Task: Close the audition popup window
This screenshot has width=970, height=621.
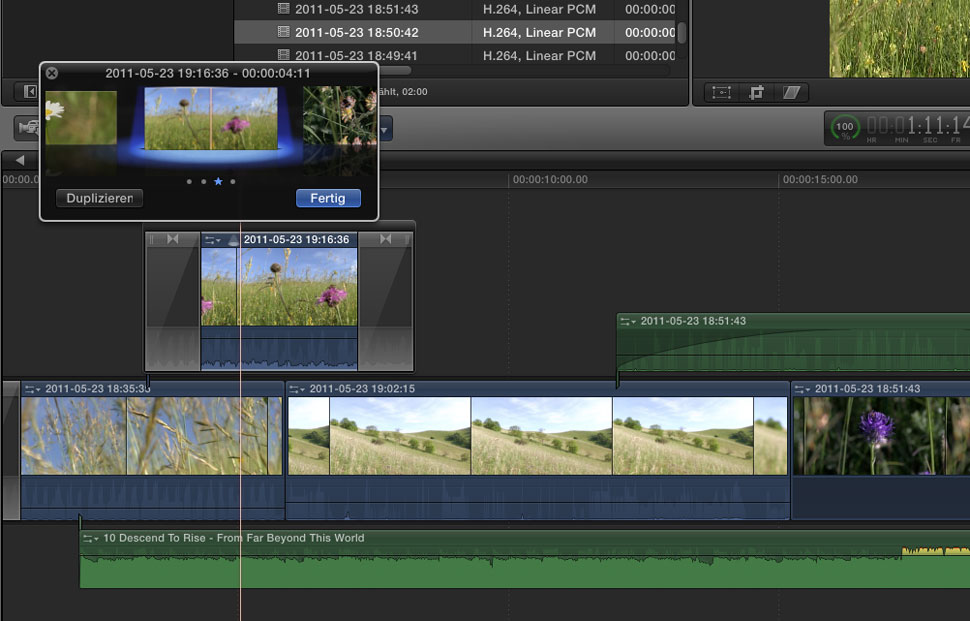Action: pyautogui.click(x=52, y=73)
